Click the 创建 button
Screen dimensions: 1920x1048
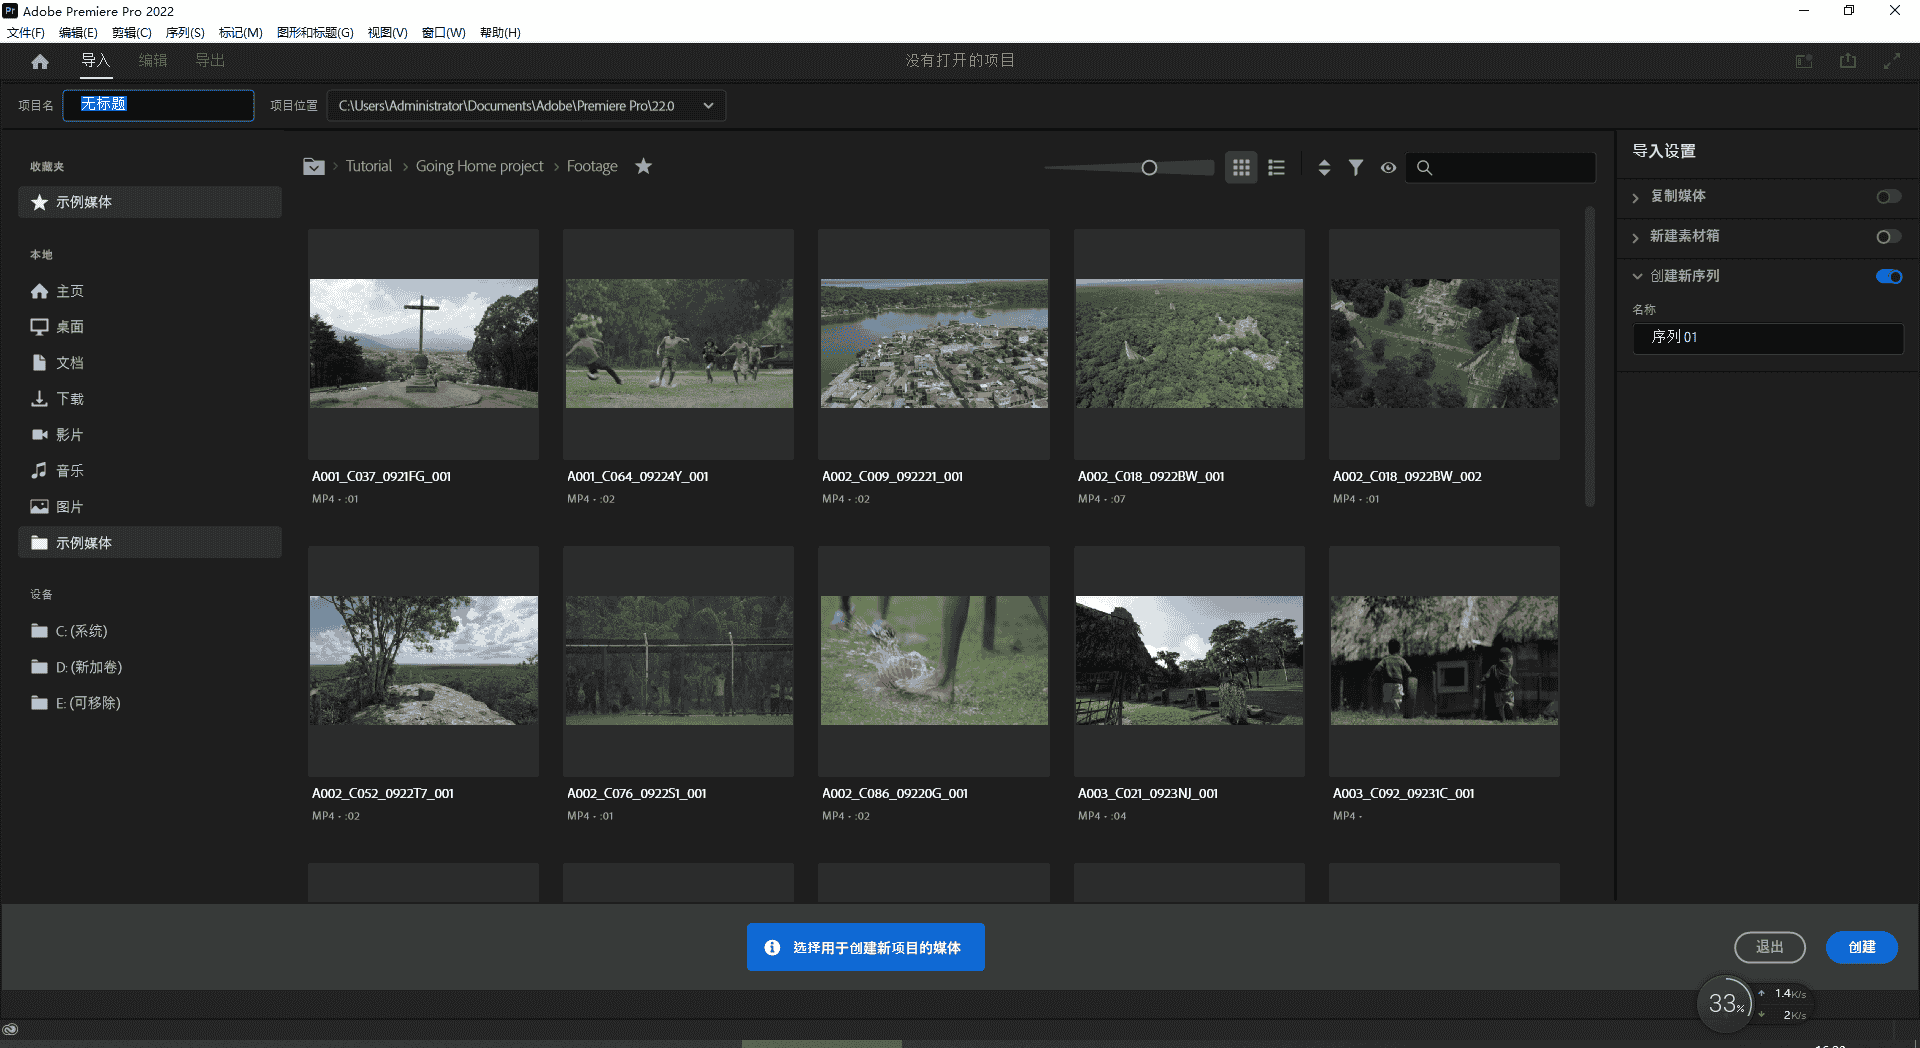[1861, 947]
